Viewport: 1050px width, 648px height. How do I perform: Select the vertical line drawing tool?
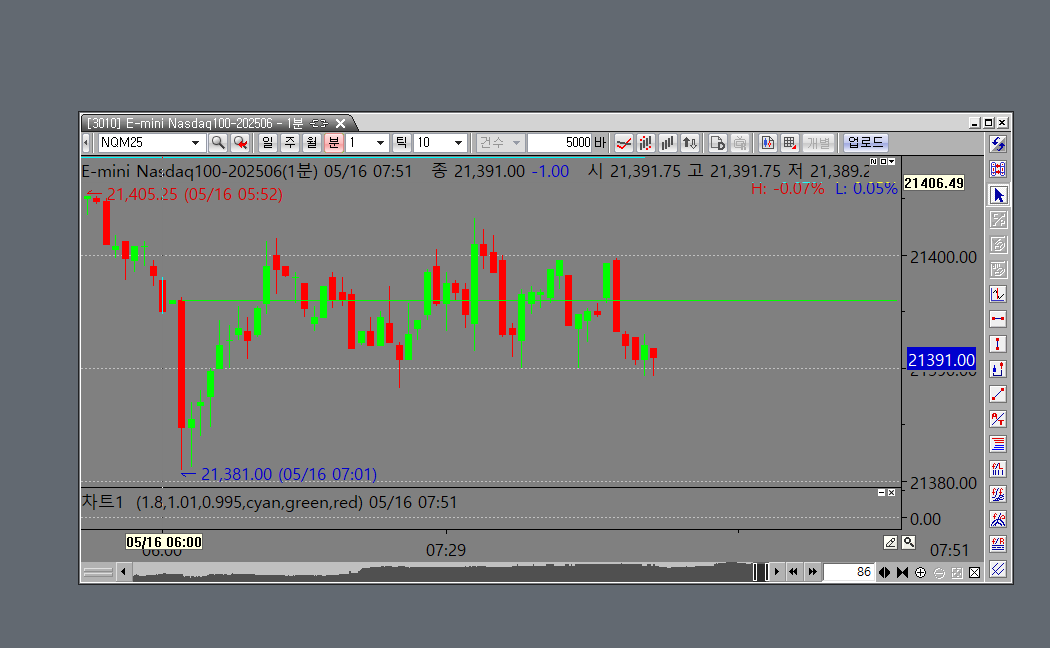click(997, 344)
